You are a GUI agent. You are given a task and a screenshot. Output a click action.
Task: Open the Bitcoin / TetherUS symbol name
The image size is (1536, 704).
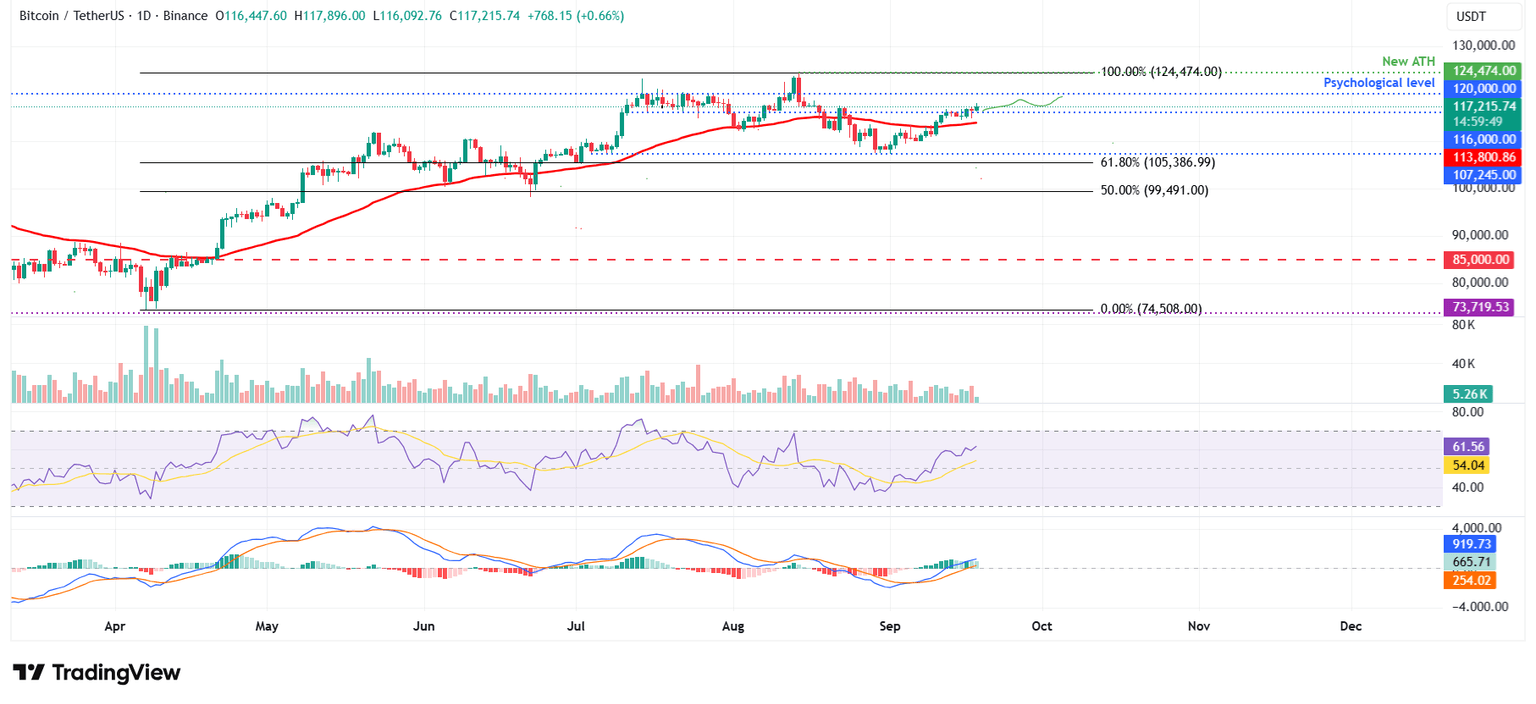tap(70, 15)
